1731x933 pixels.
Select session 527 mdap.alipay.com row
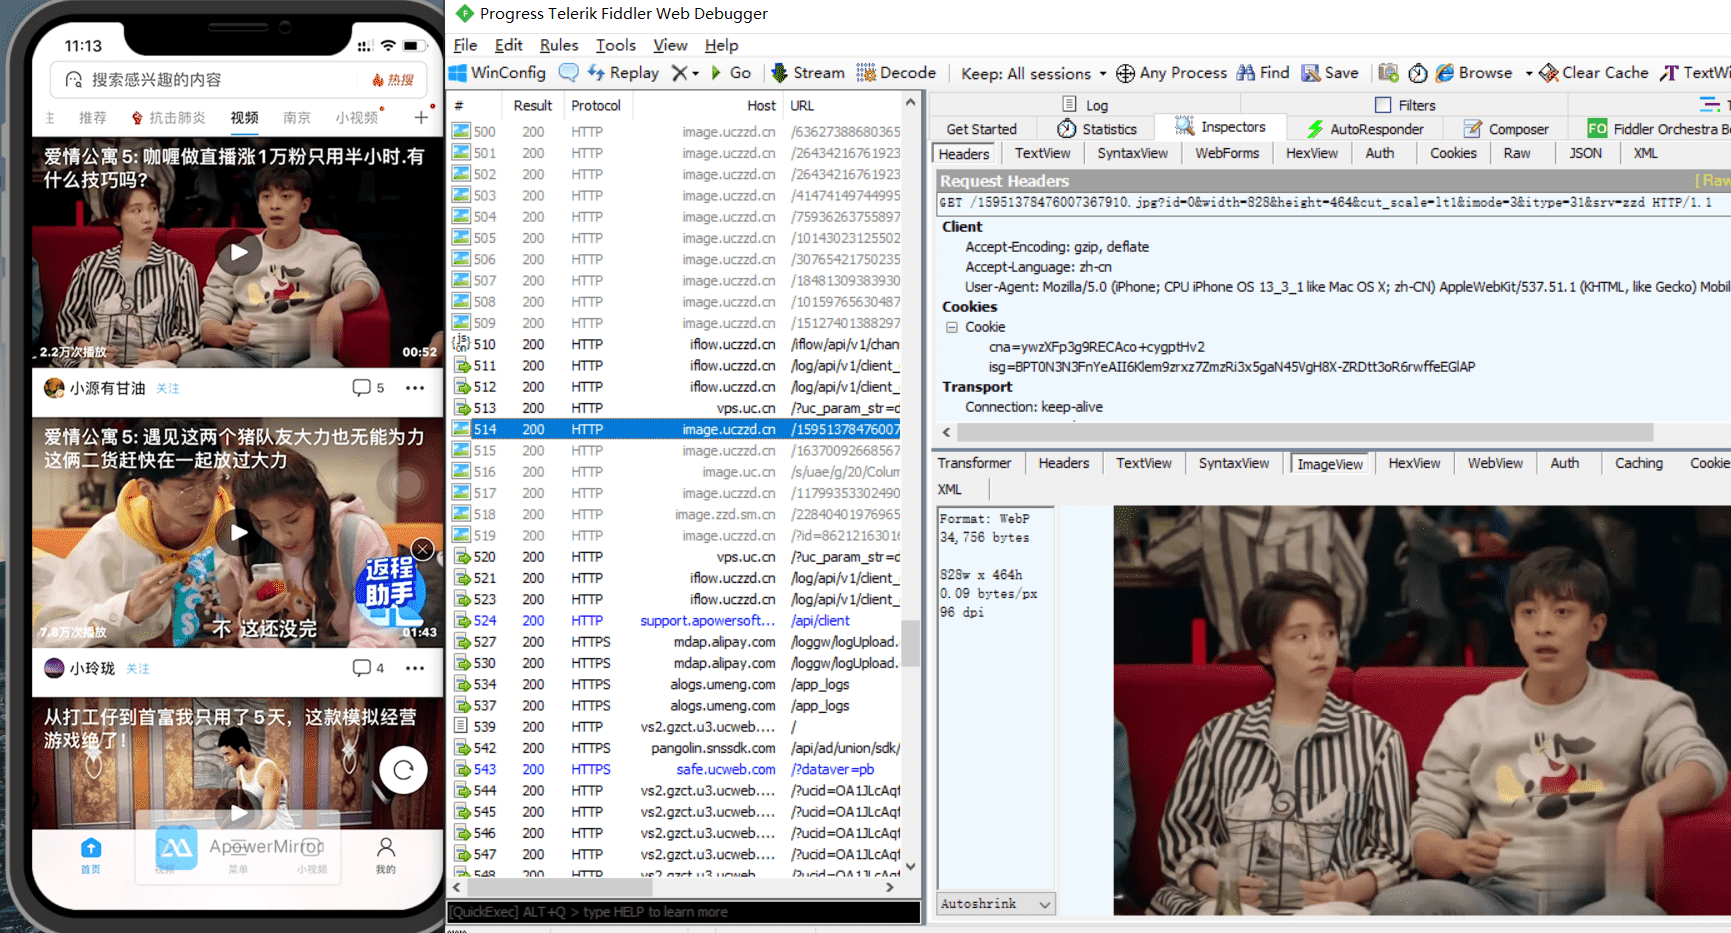[677, 642]
